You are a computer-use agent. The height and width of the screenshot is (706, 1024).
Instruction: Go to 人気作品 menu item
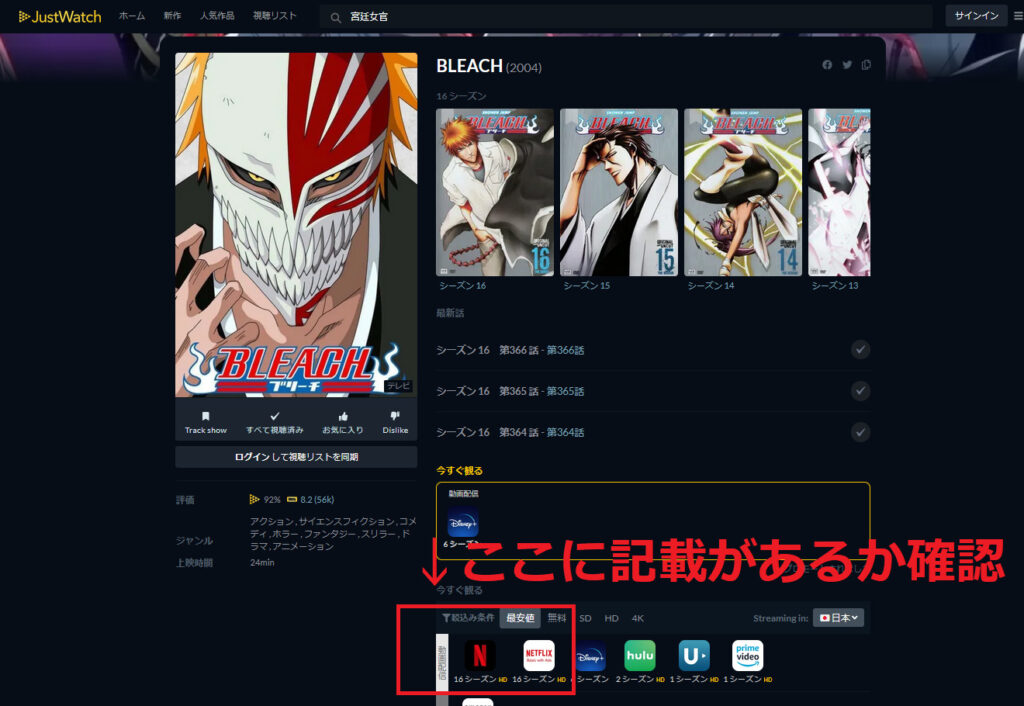217,16
